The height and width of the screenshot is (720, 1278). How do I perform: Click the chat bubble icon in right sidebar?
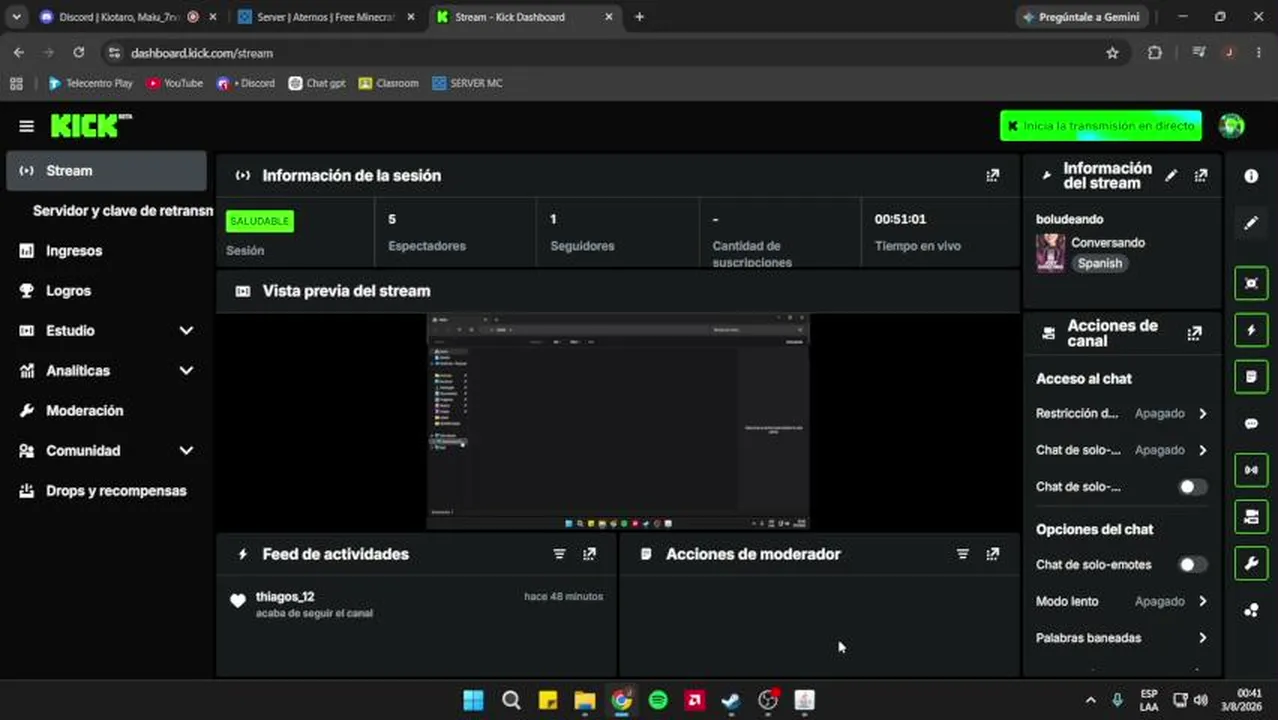tap(1251, 423)
